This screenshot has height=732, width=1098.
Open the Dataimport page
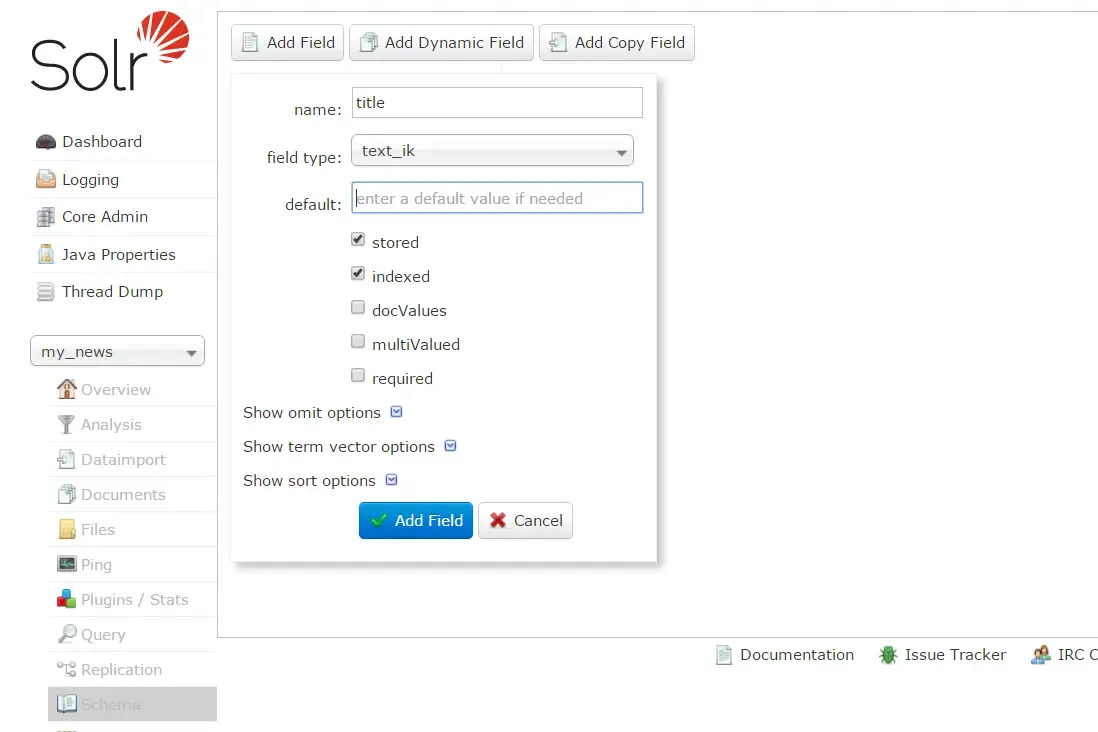coord(123,460)
